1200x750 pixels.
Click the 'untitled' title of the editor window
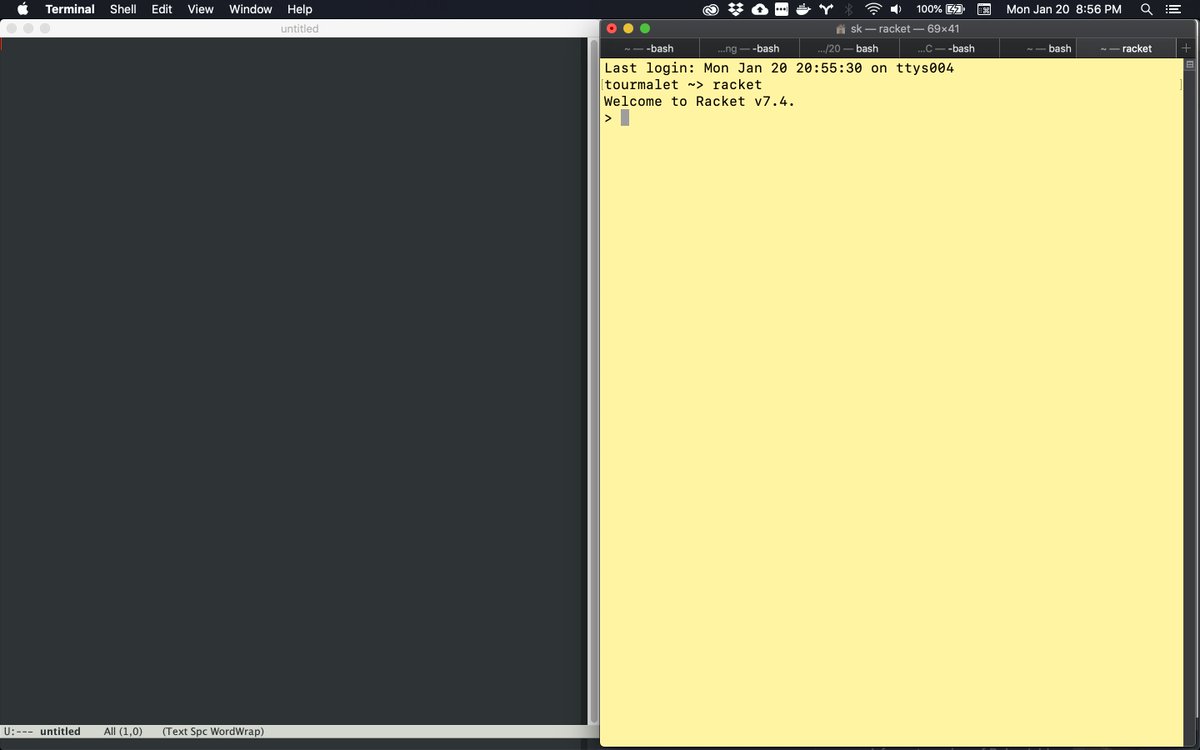point(299,29)
